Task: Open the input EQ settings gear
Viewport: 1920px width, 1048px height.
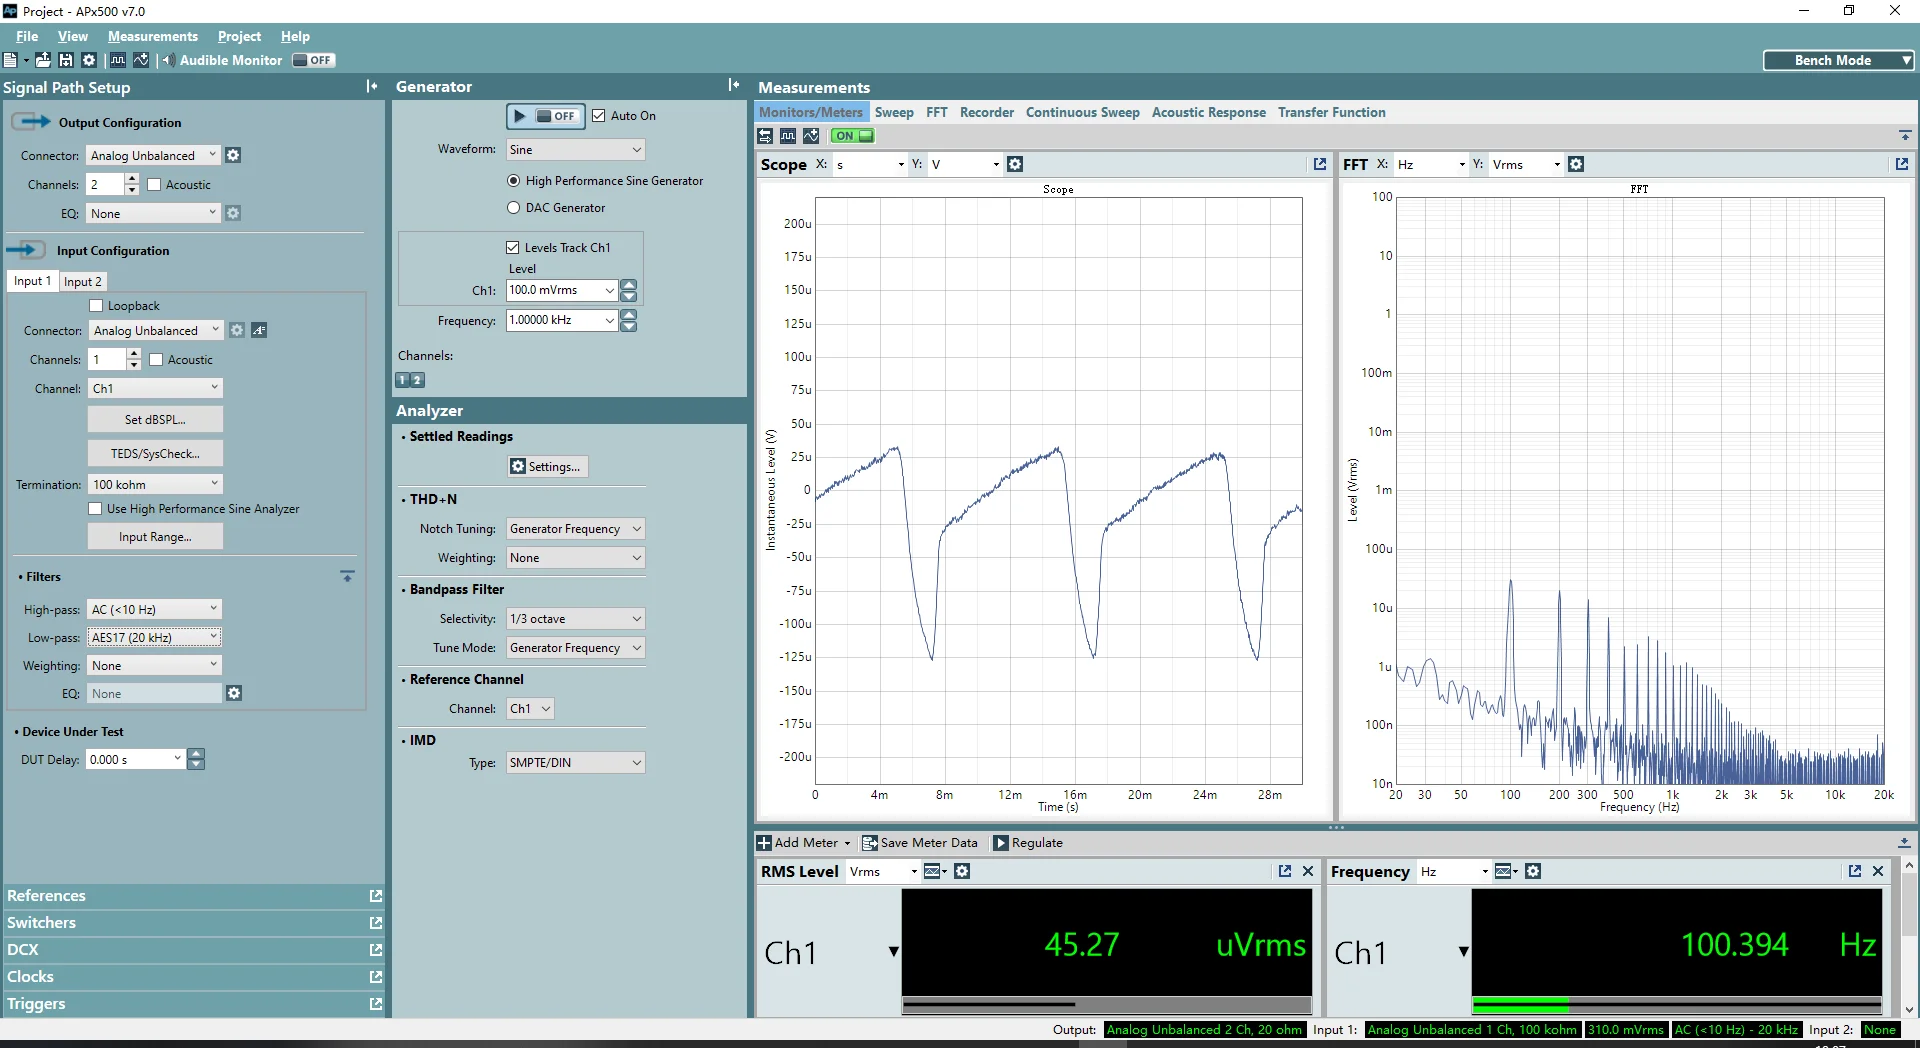Action: pos(234,693)
